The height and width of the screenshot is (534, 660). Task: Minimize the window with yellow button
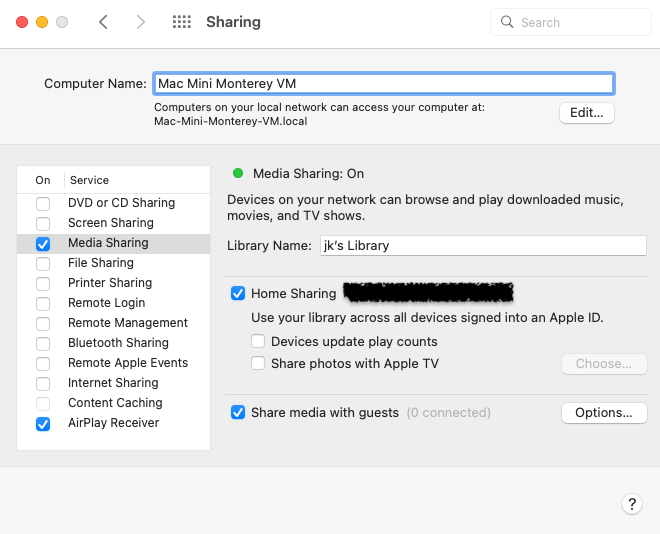tap(42, 22)
